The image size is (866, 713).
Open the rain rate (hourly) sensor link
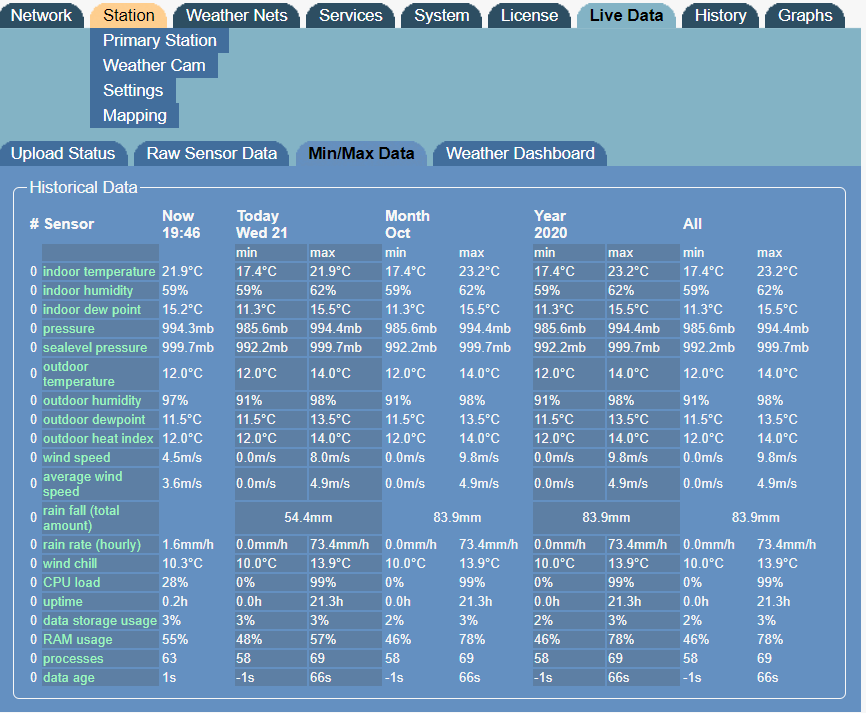tap(91, 545)
